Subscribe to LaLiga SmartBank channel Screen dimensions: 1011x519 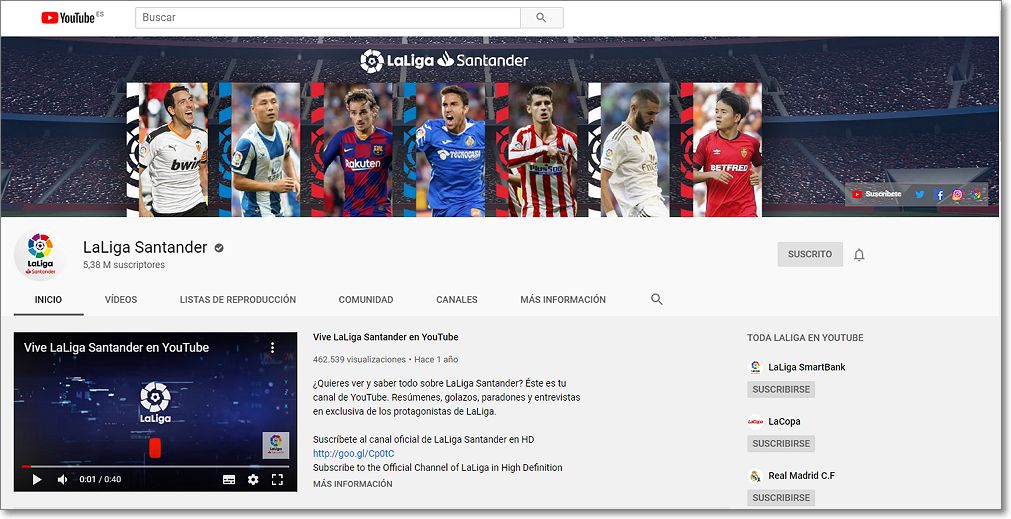pos(781,389)
